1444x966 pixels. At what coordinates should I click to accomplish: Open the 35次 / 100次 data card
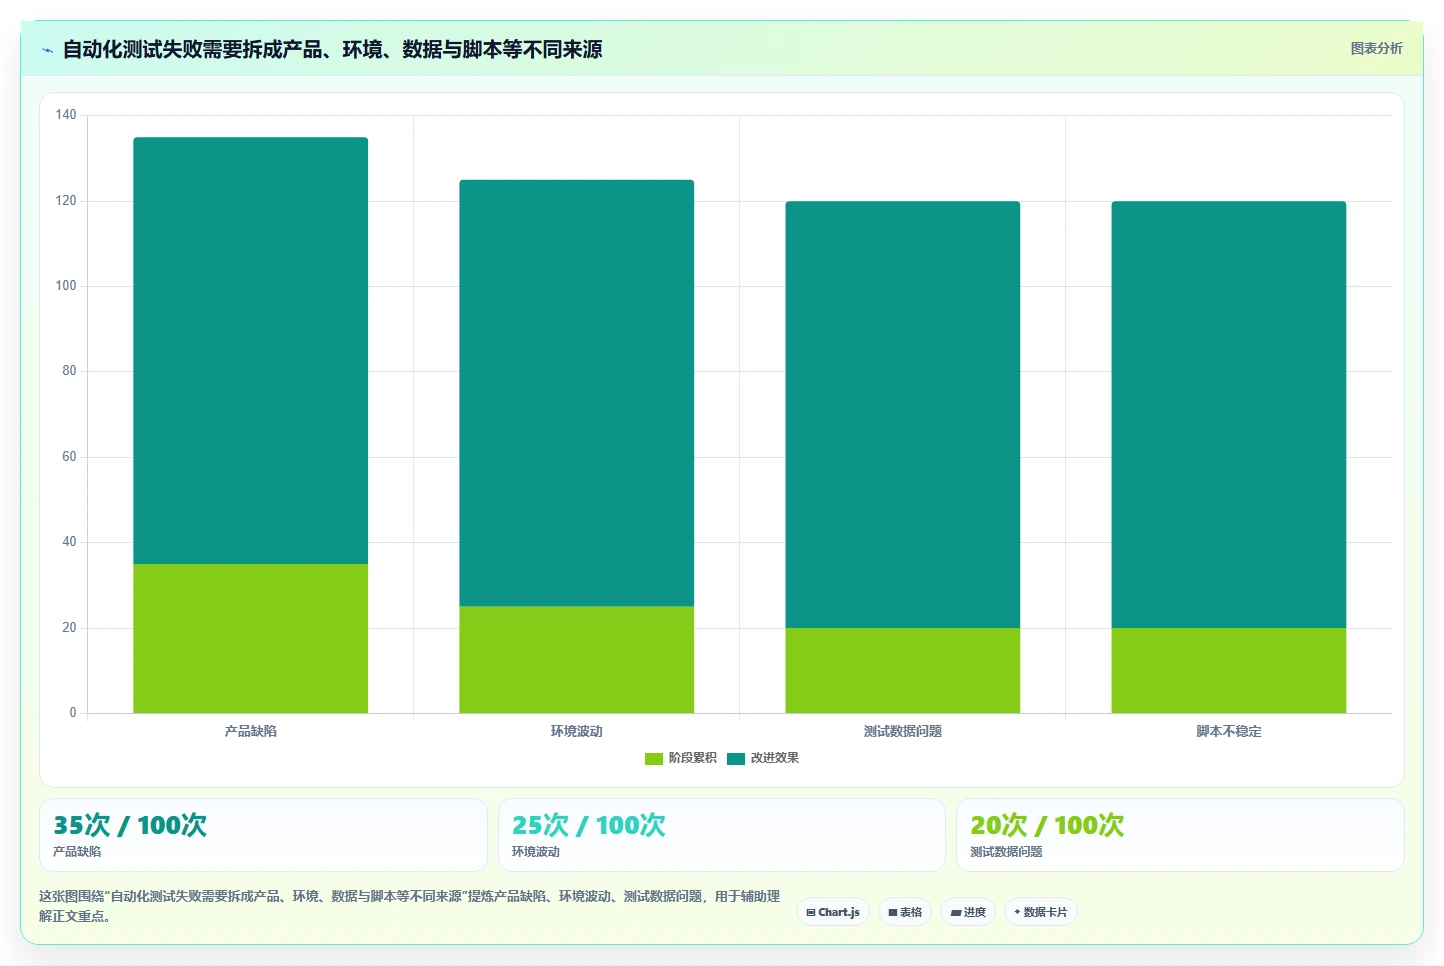pos(263,835)
